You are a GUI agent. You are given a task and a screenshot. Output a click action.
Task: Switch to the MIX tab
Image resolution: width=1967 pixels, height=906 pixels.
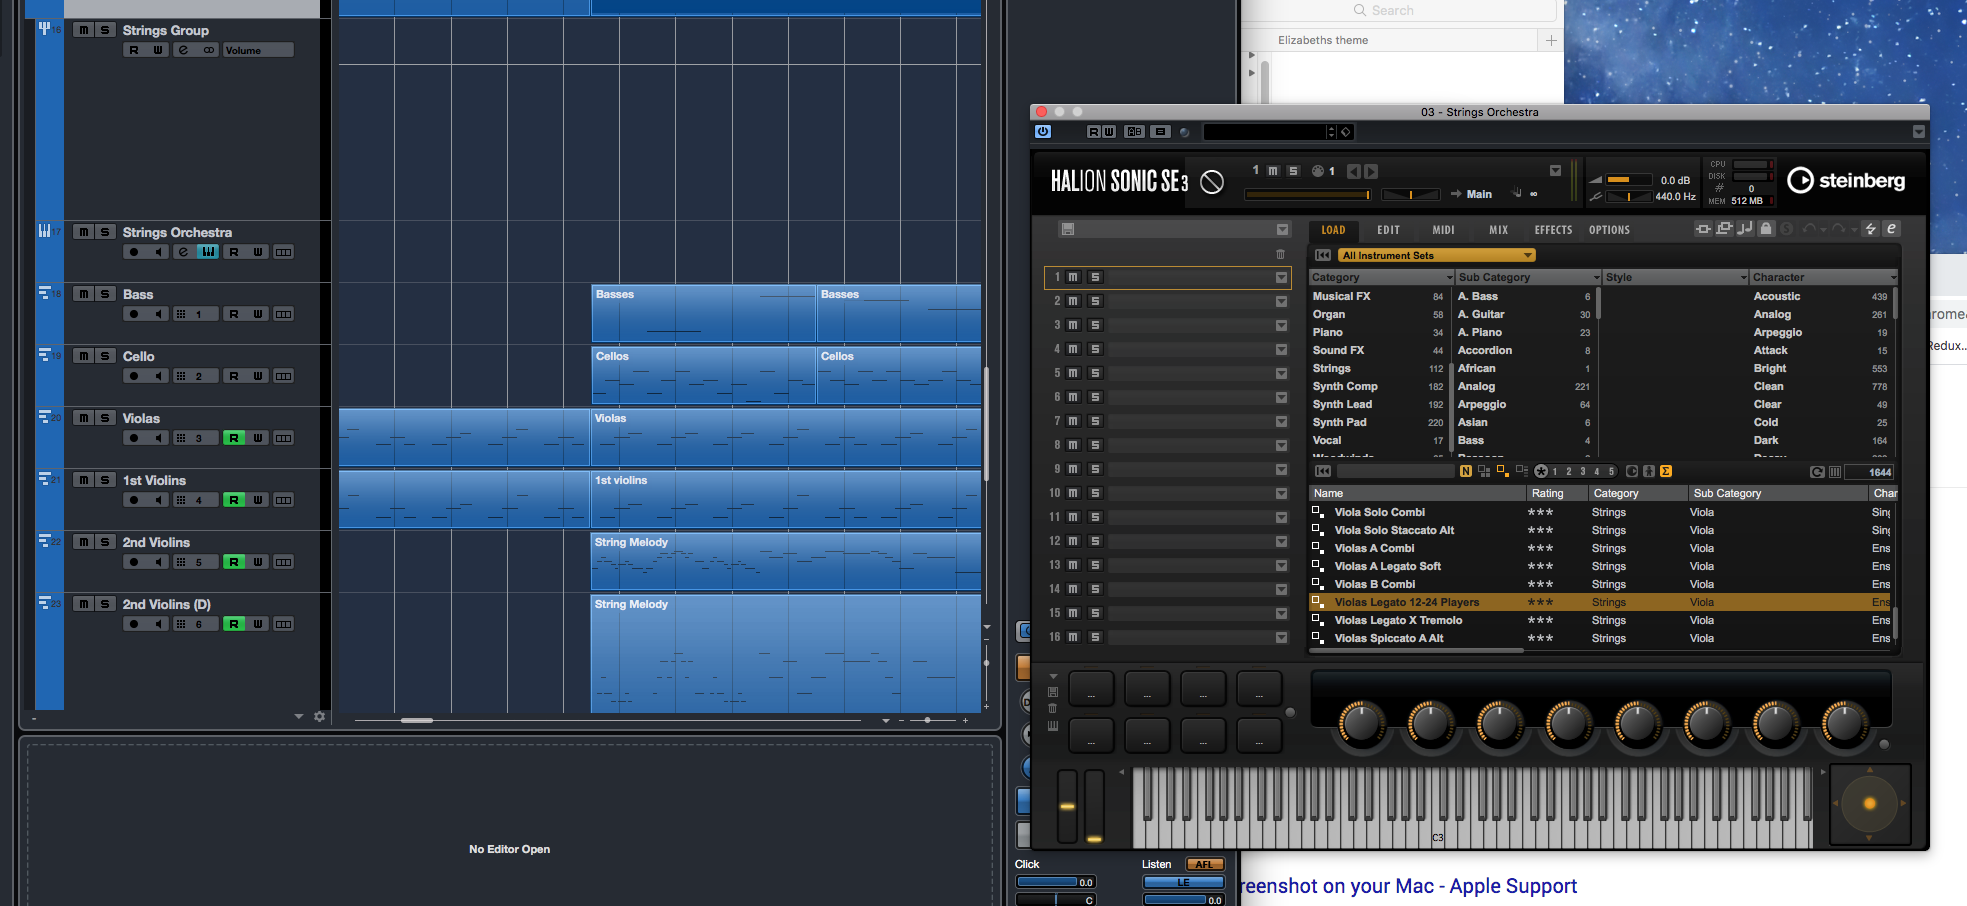1498,230
